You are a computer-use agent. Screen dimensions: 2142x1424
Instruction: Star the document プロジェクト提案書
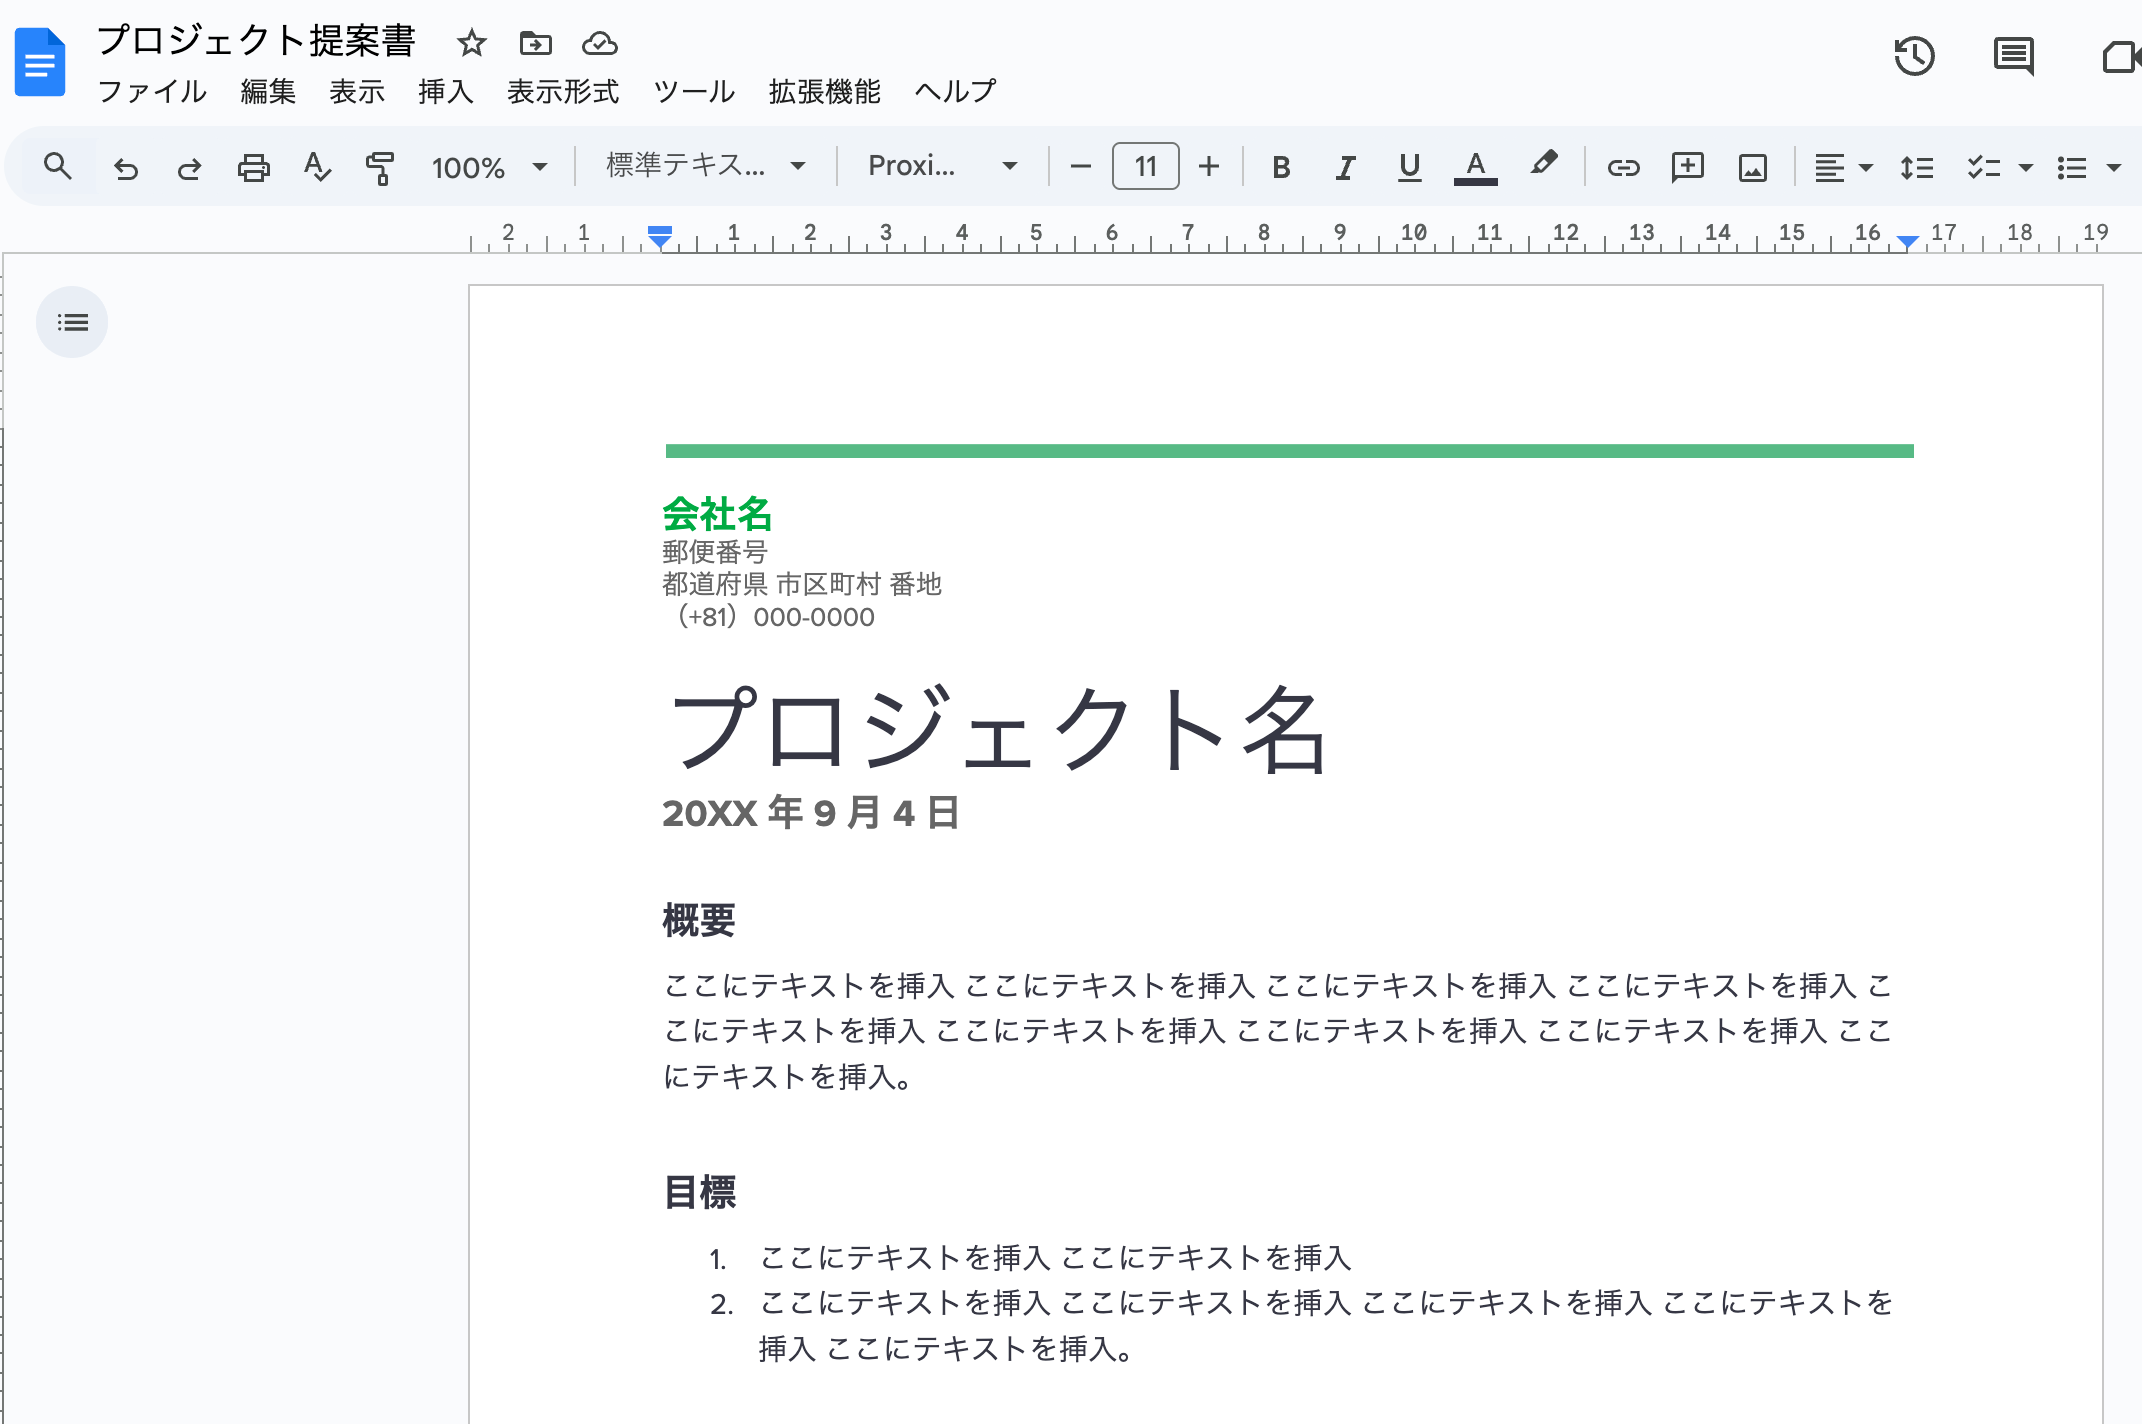pyautogui.click(x=471, y=43)
